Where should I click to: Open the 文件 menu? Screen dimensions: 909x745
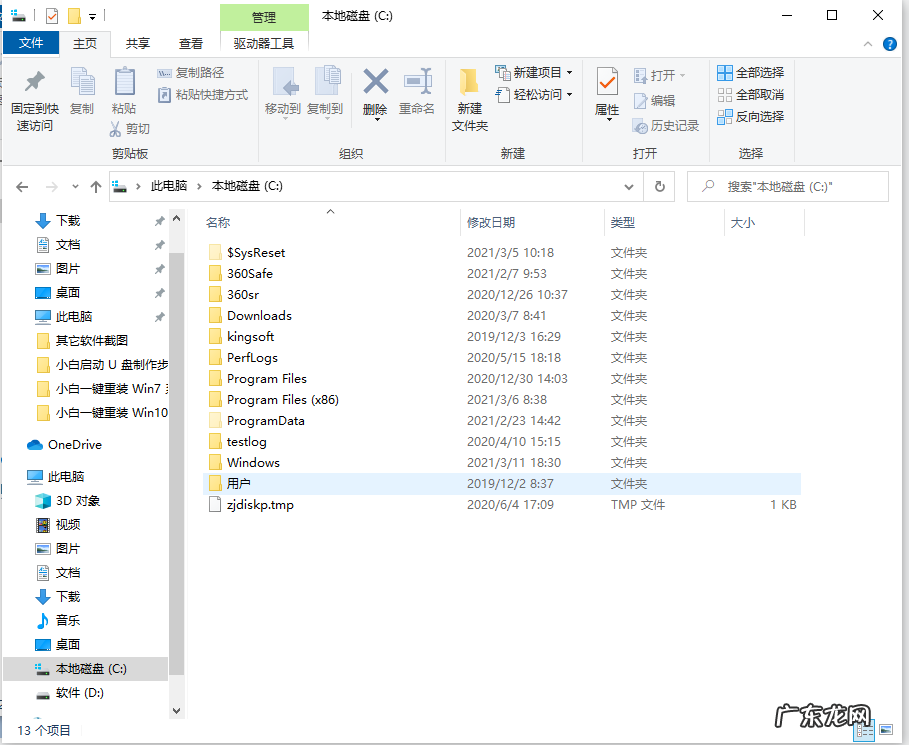coord(31,43)
